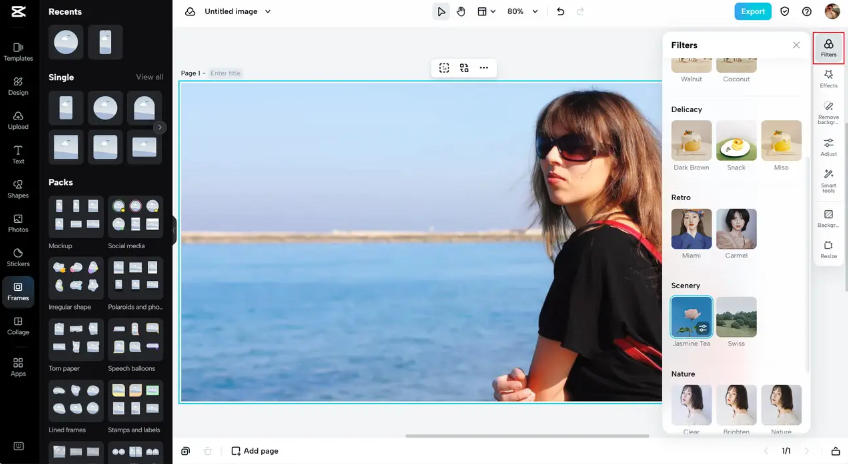
Task: Click the duplicate page icon at bottom
Action: coord(186,451)
